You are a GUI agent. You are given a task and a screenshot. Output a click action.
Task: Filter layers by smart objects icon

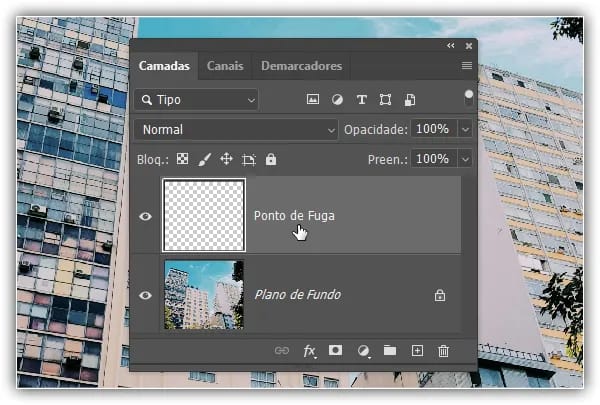pos(410,100)
